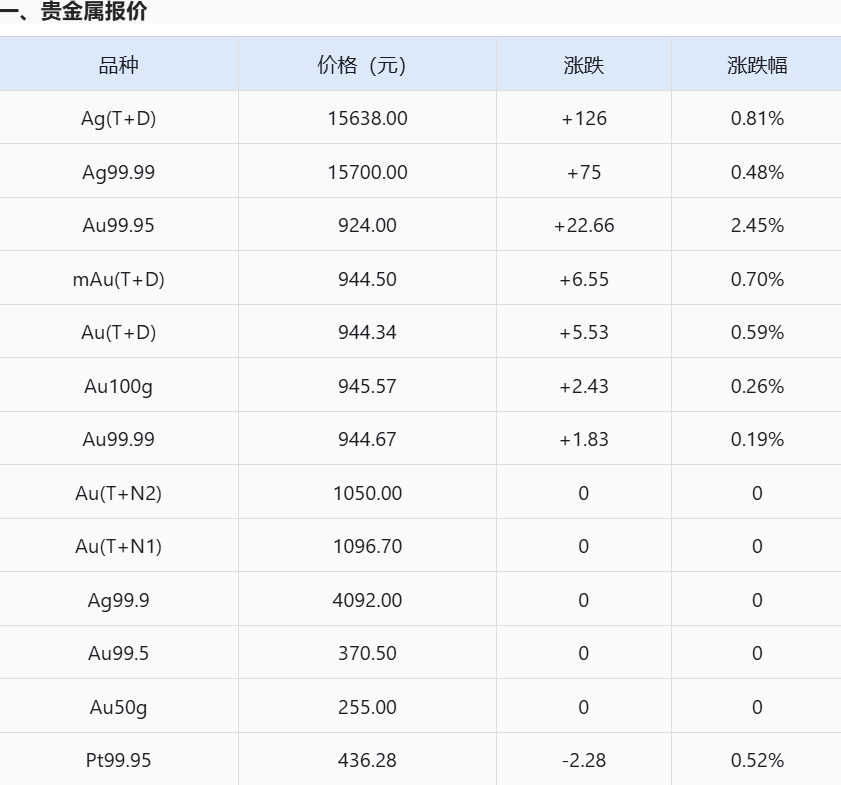Click the Pt99.95 change value -2.28
The width and height of the screenshot is (841, 785).
[x=584, y=760]
